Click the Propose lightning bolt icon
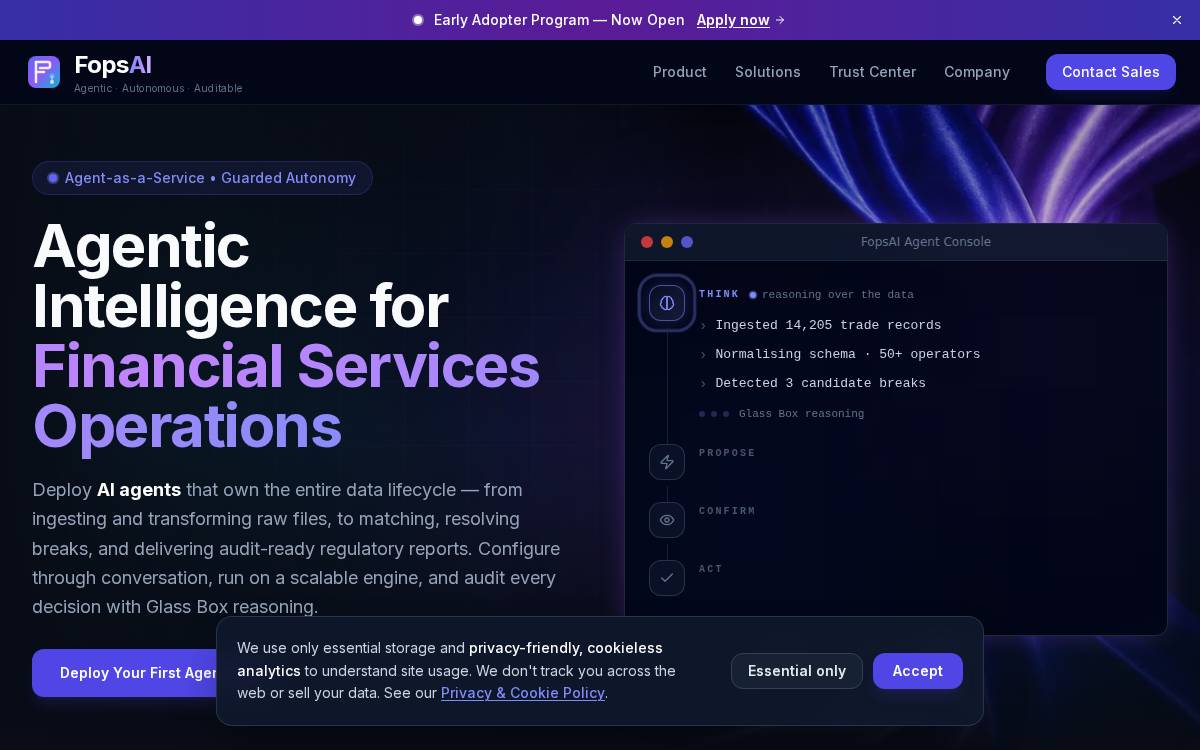This screenshot has width=1200, height=750. [x=667, y=462]
